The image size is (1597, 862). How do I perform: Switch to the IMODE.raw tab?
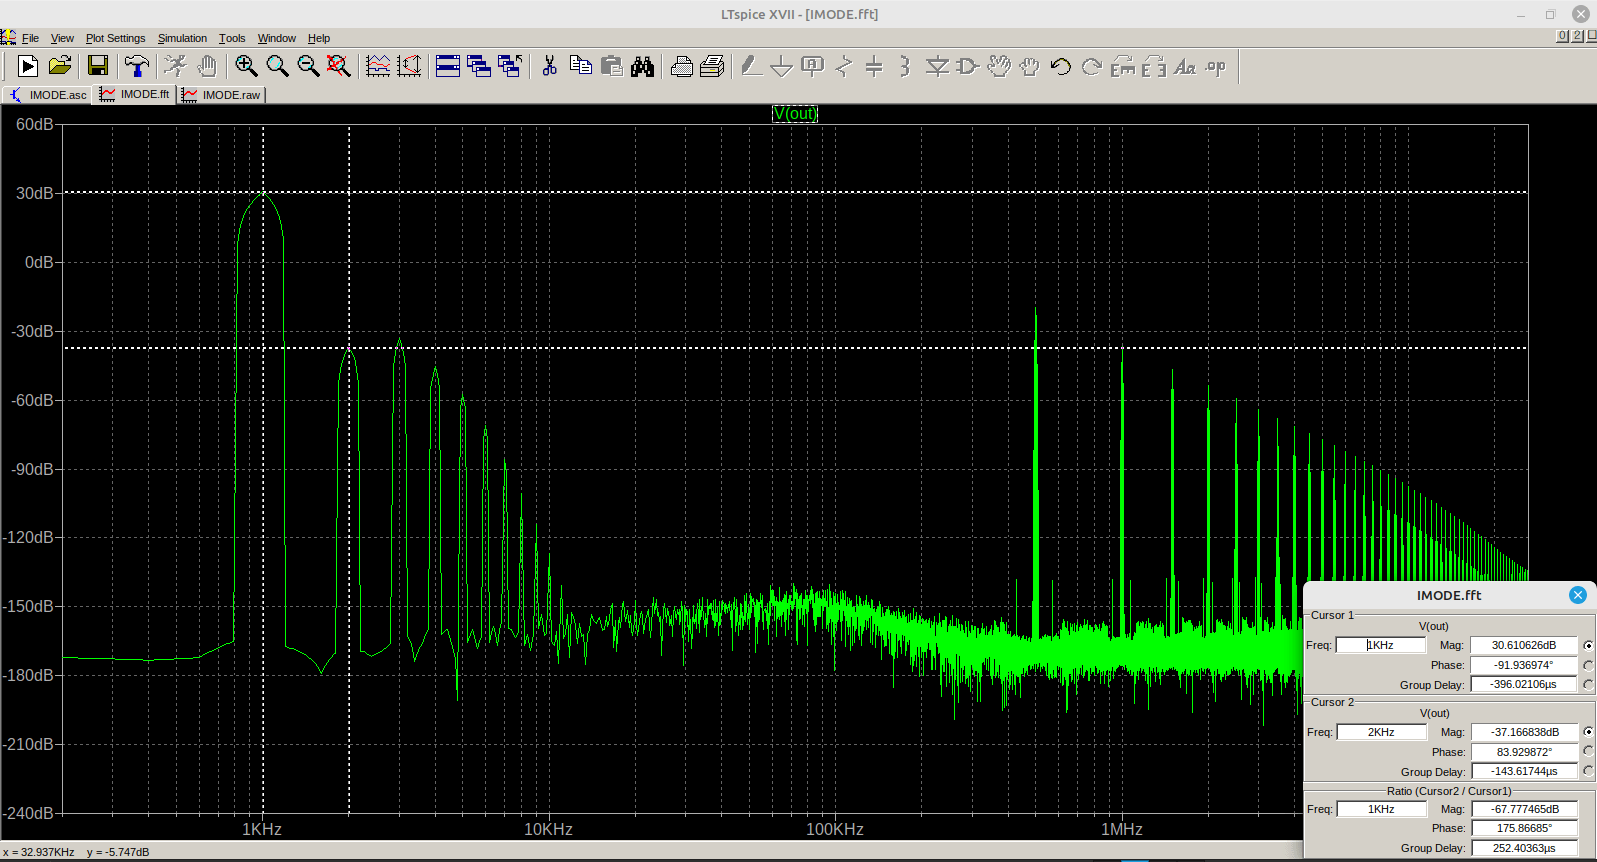pos(222,95)
